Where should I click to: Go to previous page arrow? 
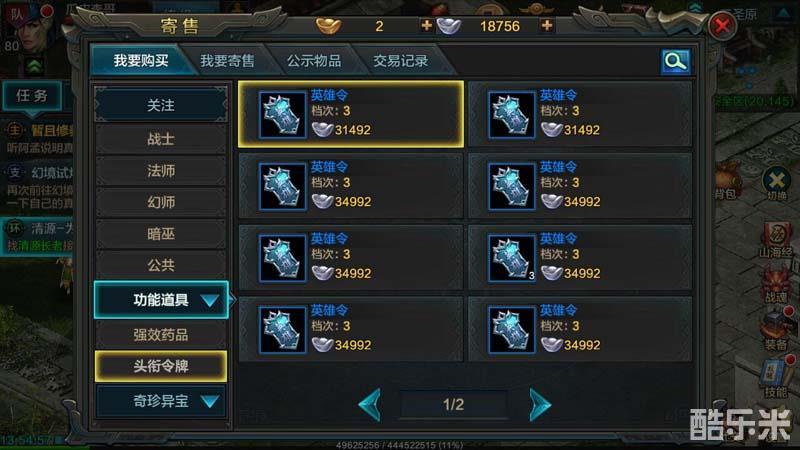(x=370, y=405)
